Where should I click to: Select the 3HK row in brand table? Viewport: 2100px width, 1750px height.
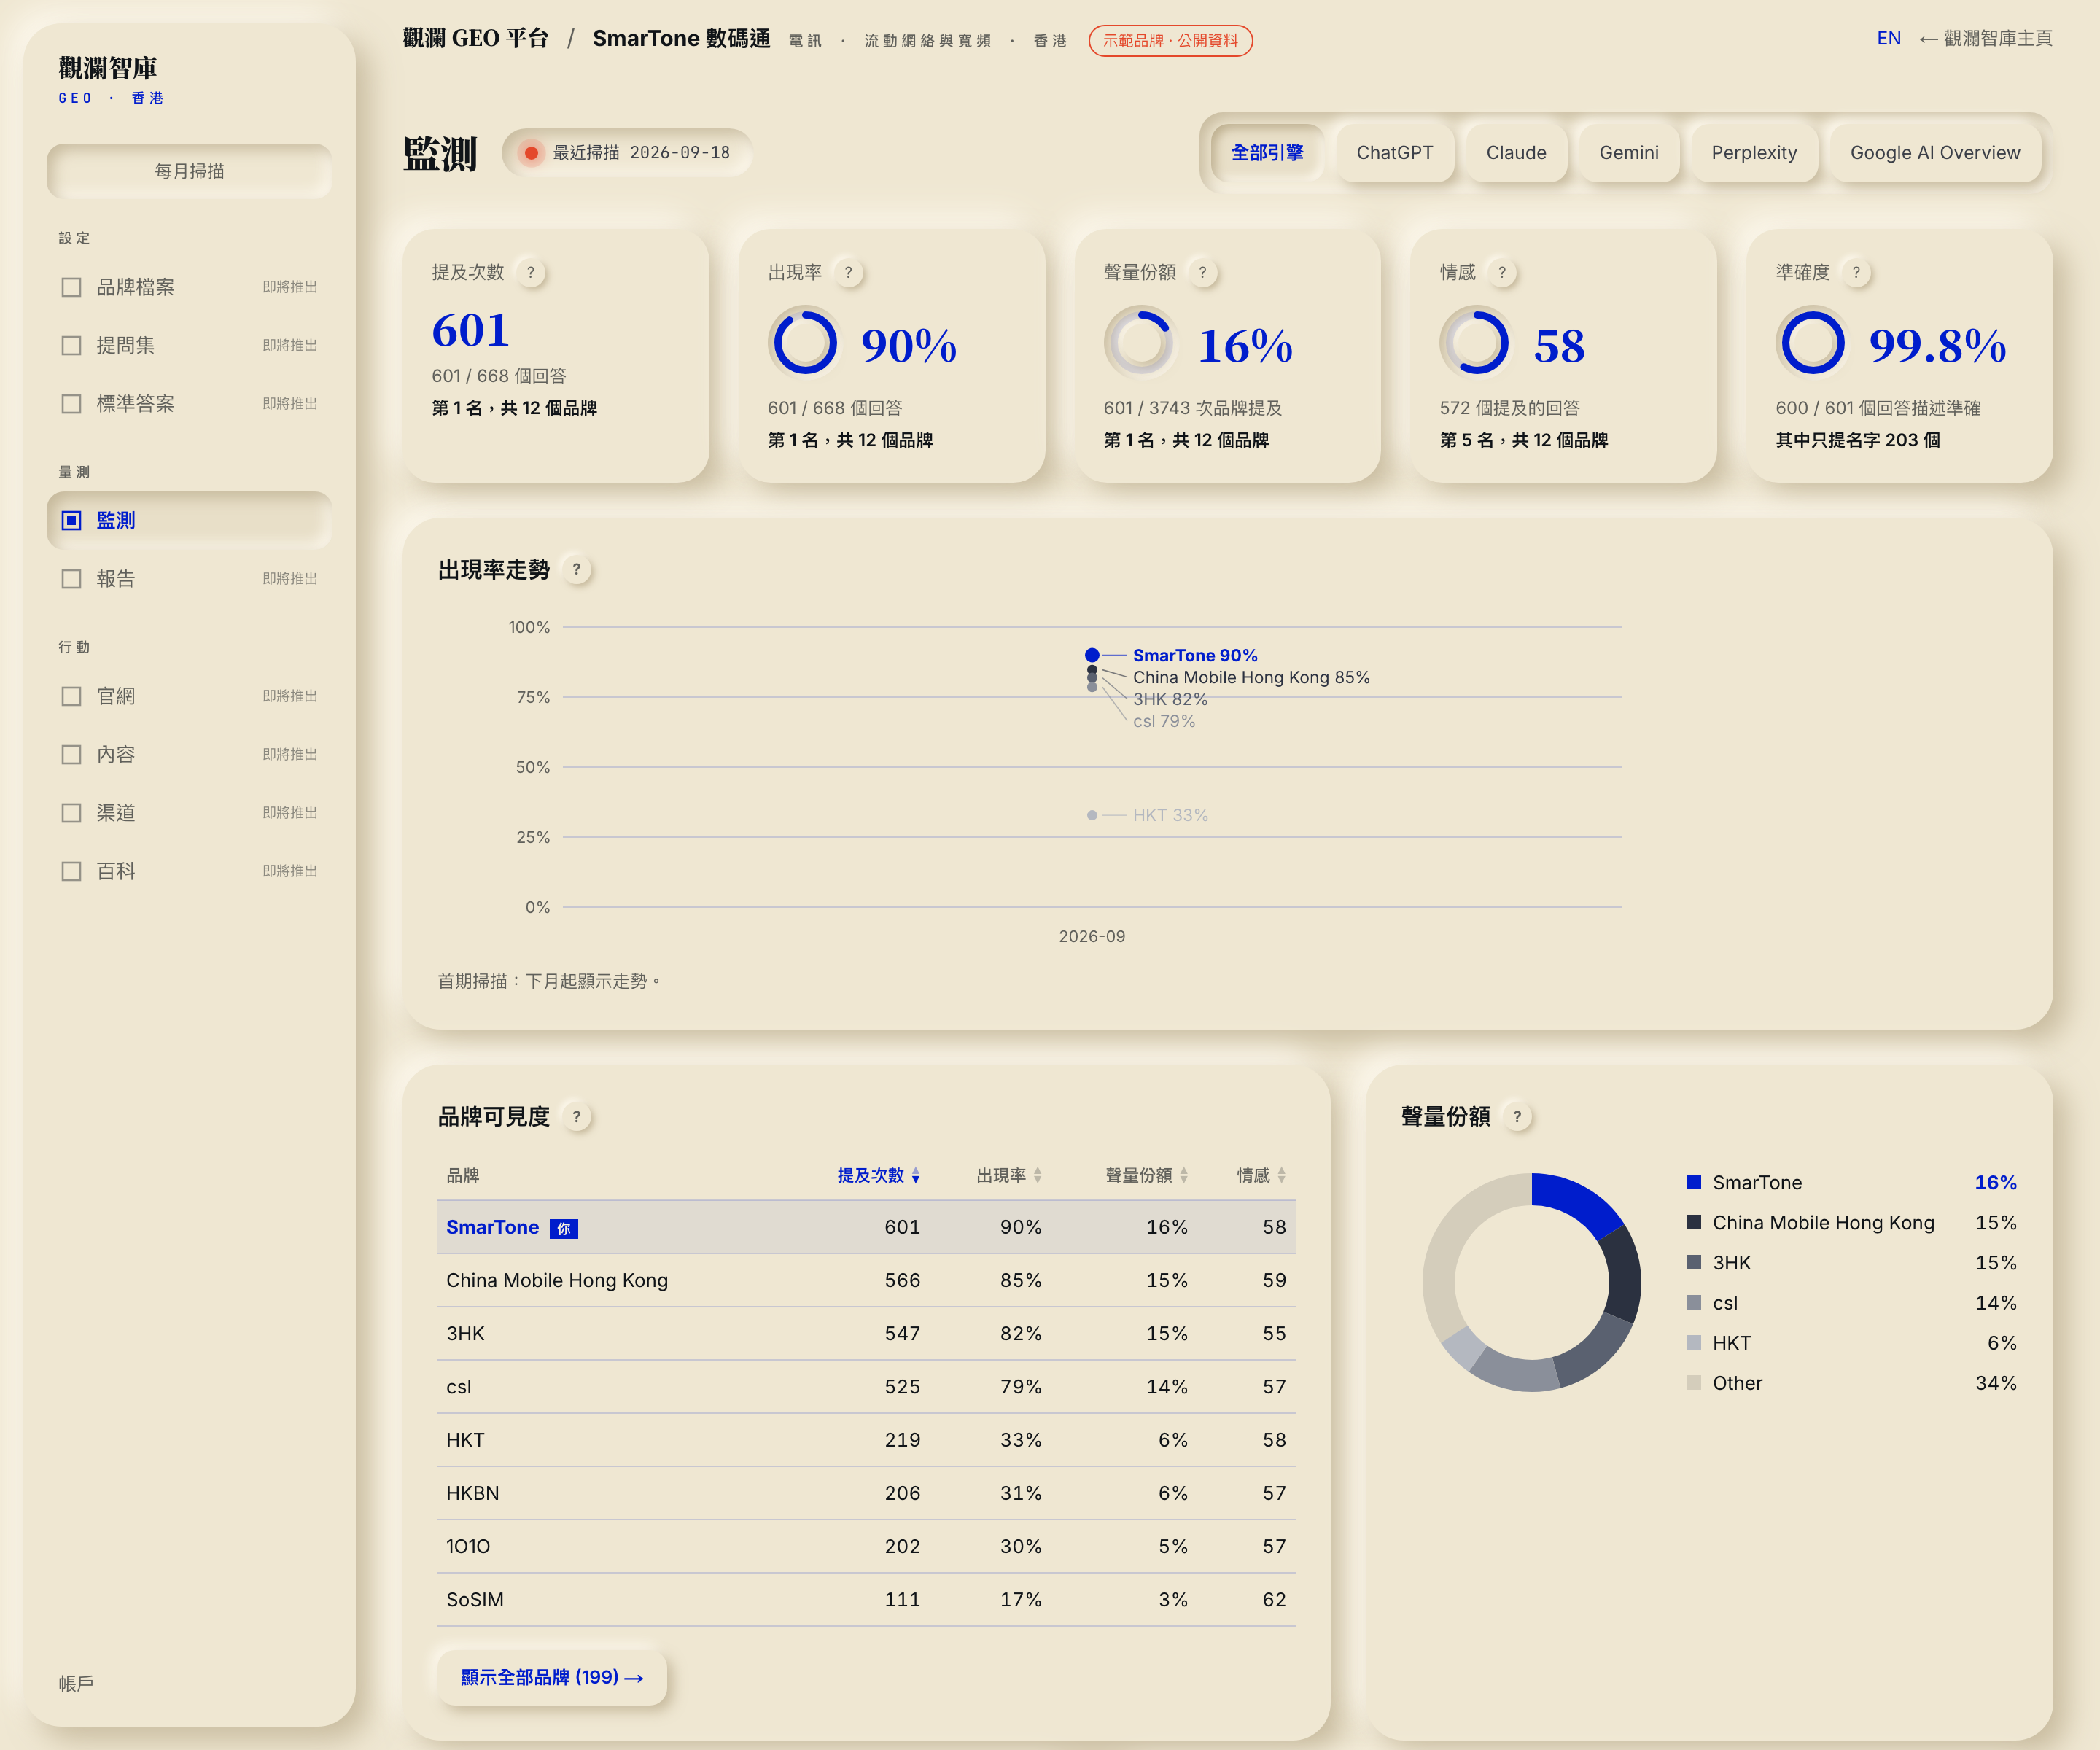point(866,1333)
